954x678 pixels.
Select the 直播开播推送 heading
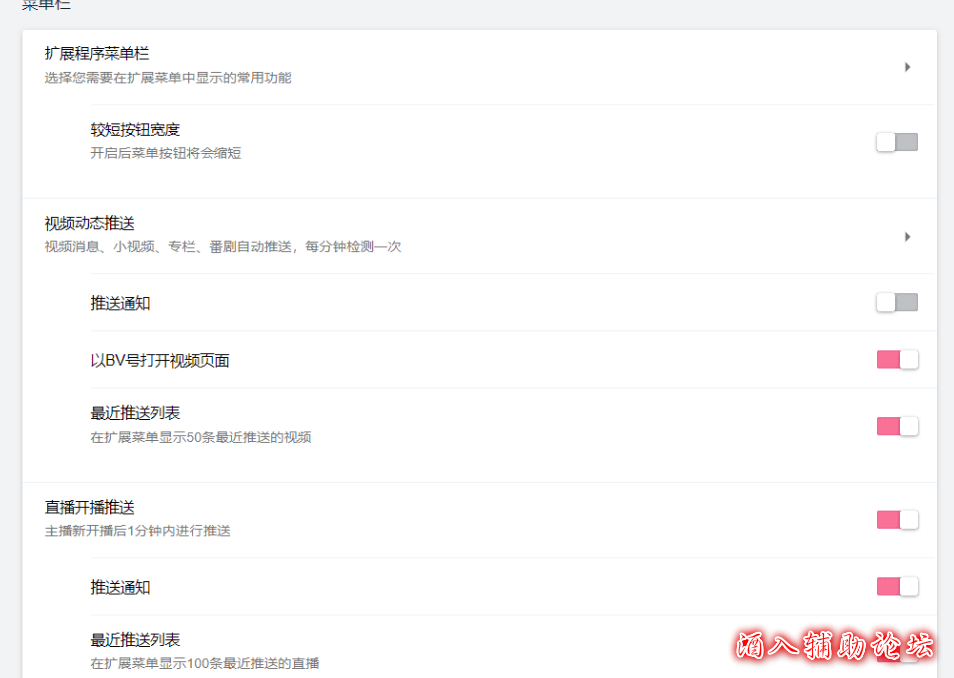click(x=89, y=507)
